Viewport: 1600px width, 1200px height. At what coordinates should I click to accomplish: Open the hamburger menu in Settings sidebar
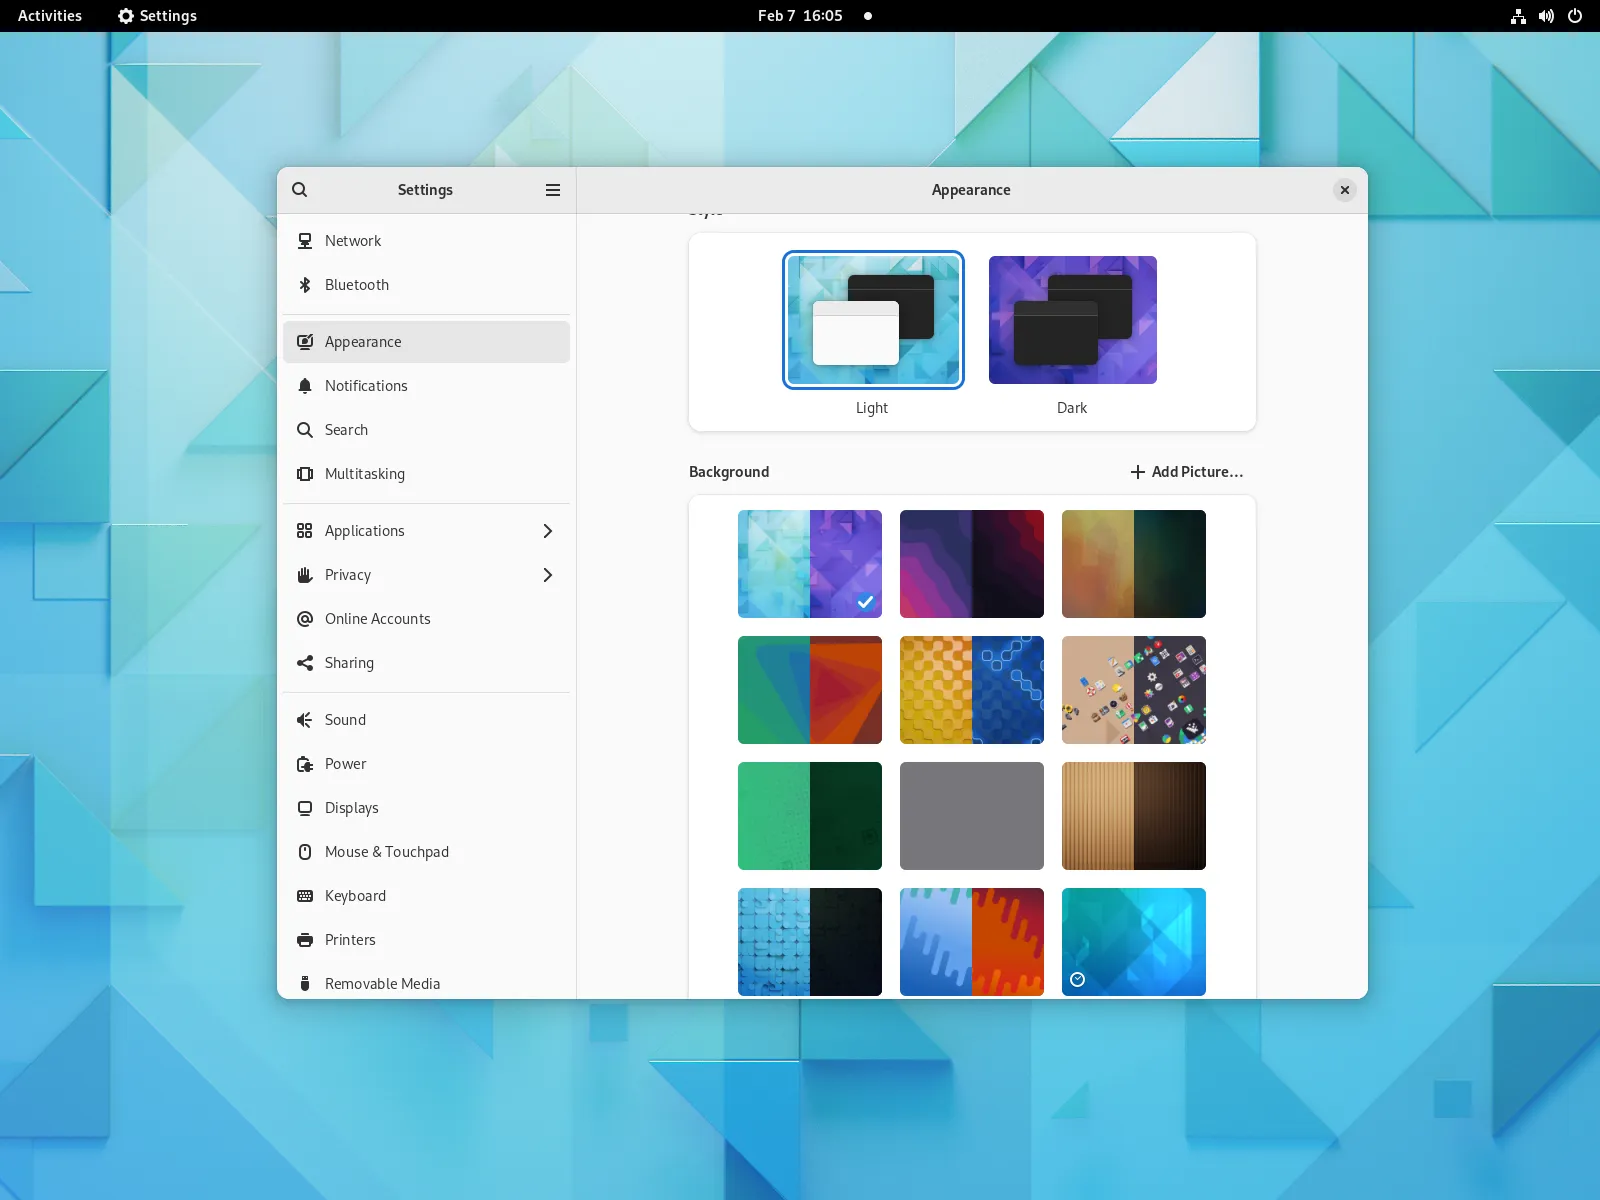[x=552, y=190]
